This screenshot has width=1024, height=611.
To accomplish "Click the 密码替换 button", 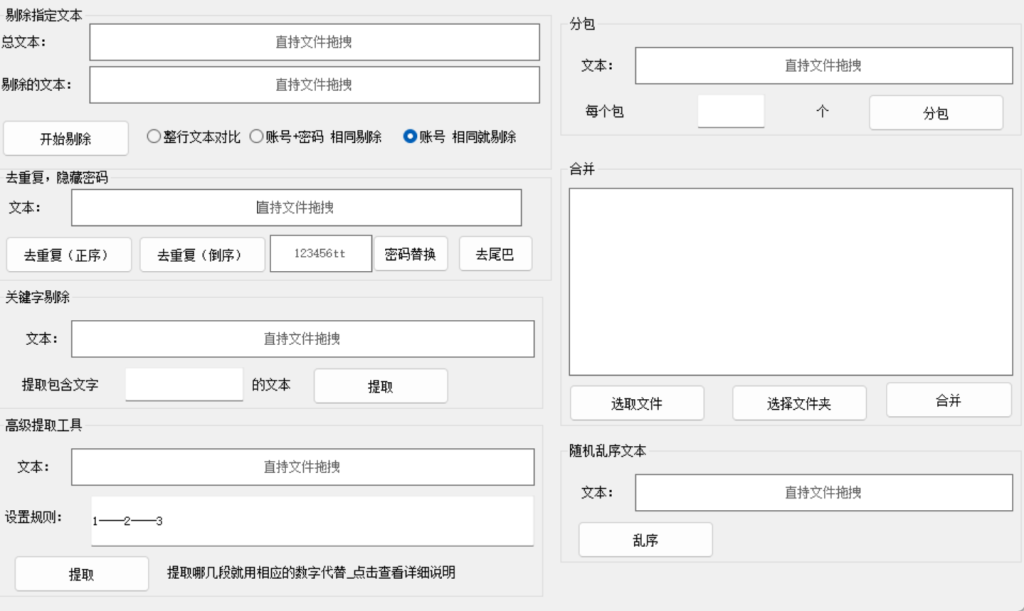I will [411, 254].
